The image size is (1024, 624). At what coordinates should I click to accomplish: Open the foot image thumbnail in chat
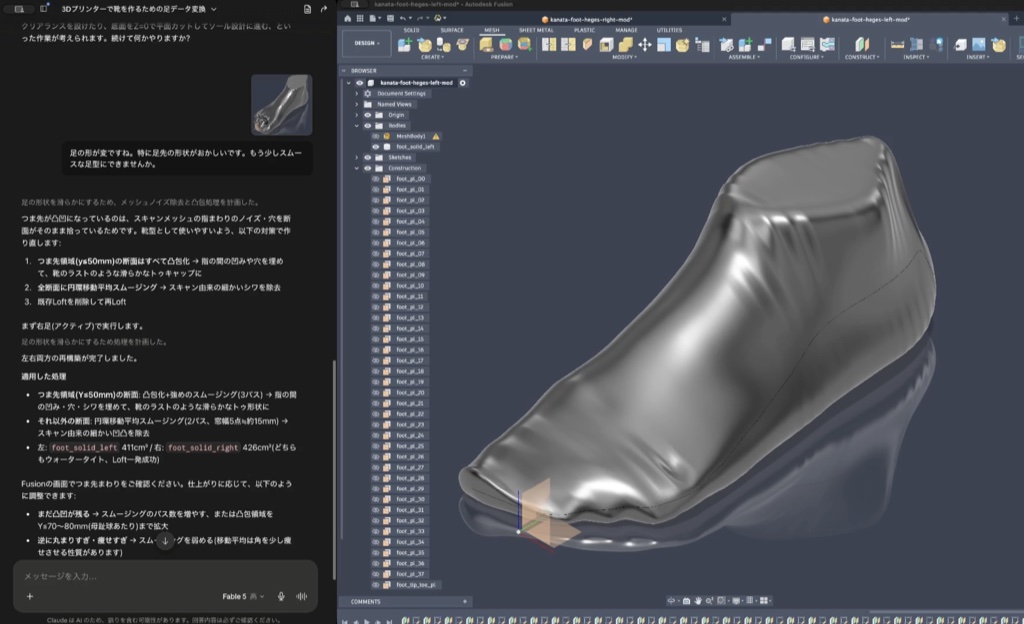(x=281, y=104)
